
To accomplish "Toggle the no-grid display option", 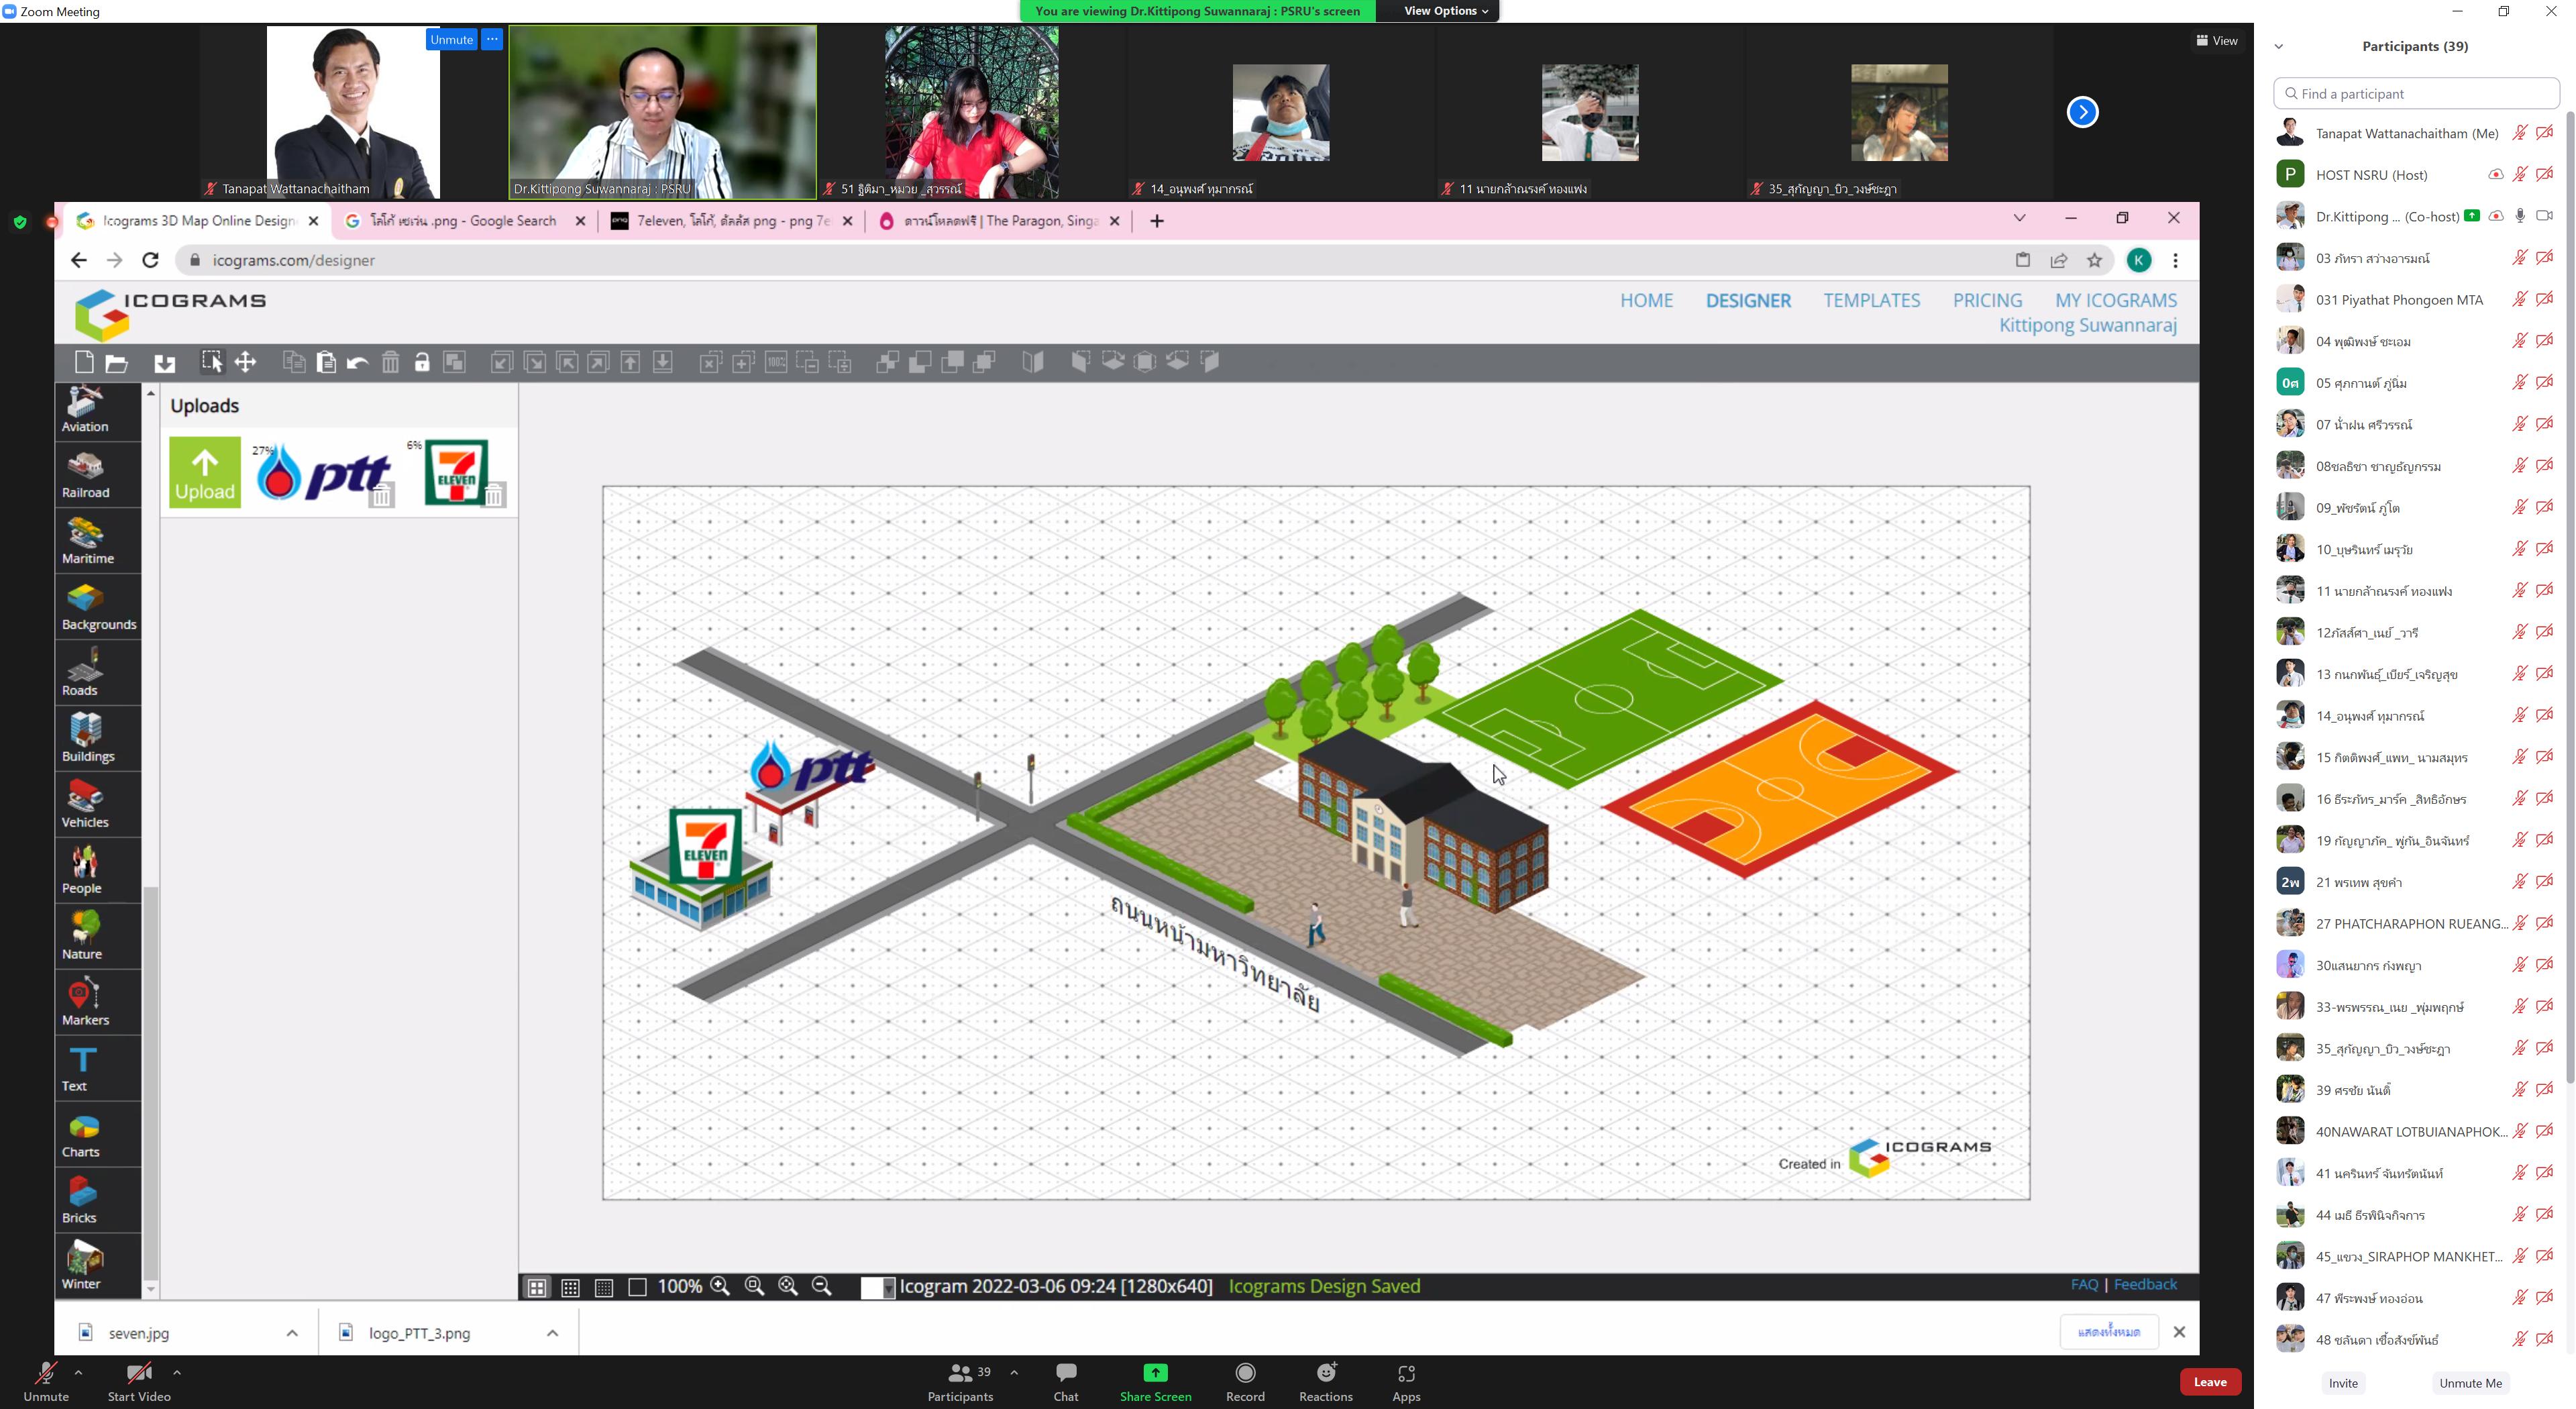I will 637,1287.
